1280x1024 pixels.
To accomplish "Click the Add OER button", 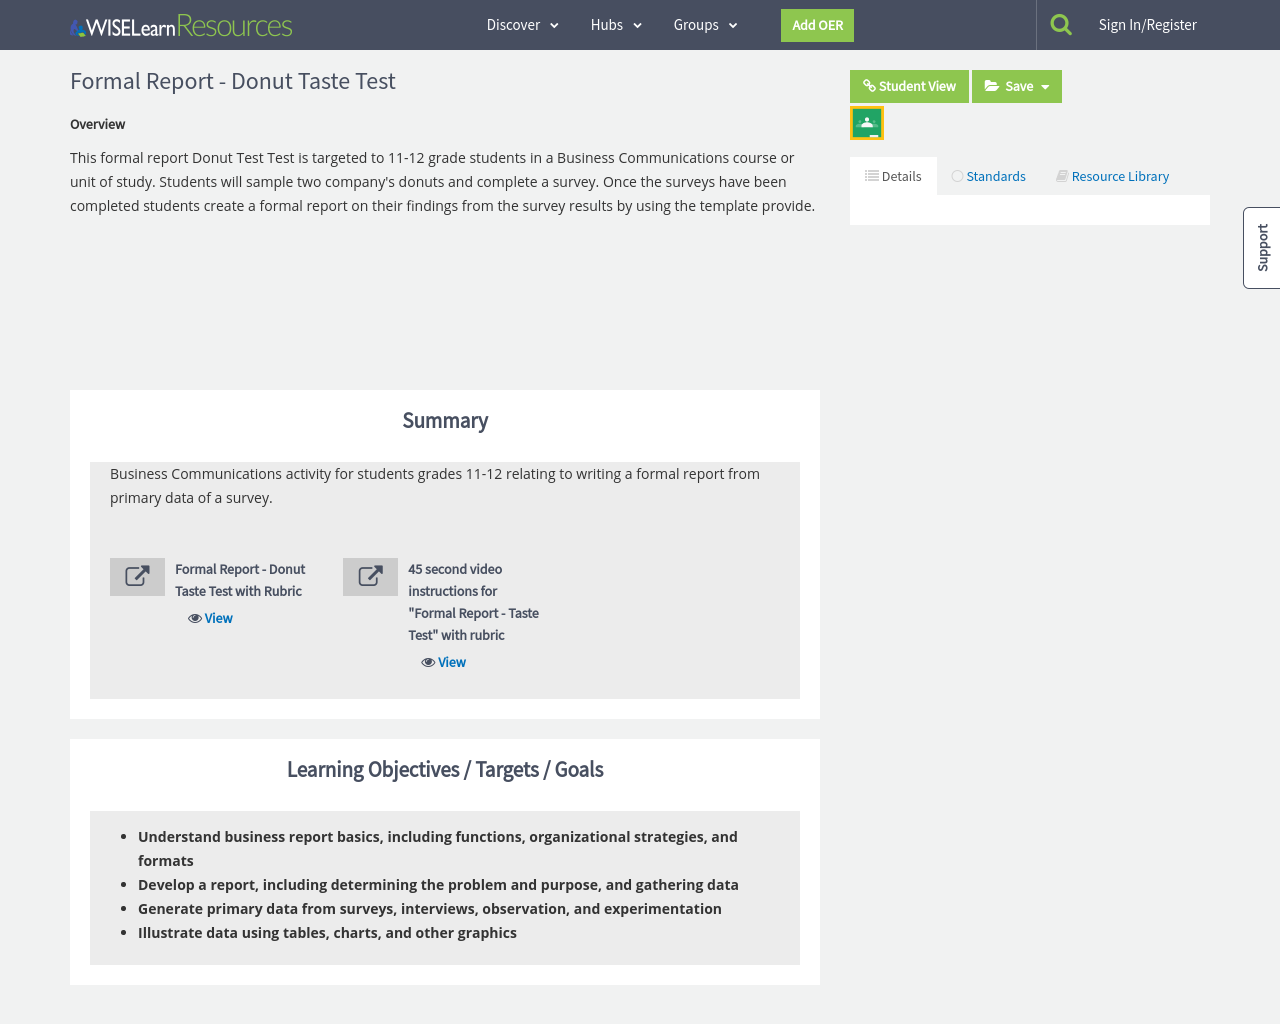I will pyautogui.click(x=817, y=26).
